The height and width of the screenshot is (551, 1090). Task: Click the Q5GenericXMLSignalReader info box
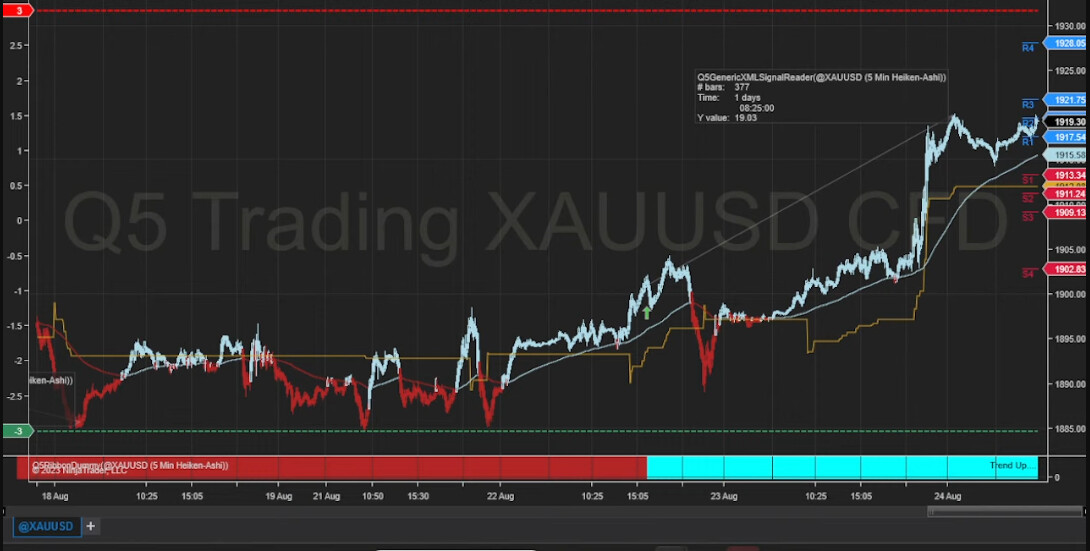[820, 97]
